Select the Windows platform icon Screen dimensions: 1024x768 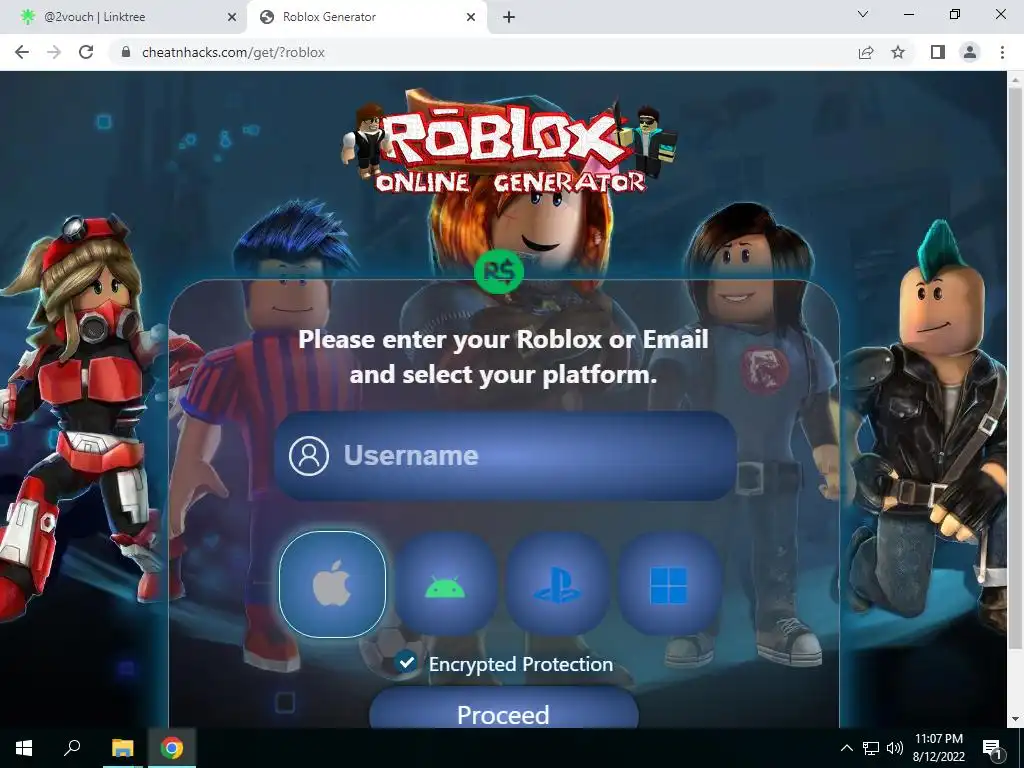[x=669, y=584]
